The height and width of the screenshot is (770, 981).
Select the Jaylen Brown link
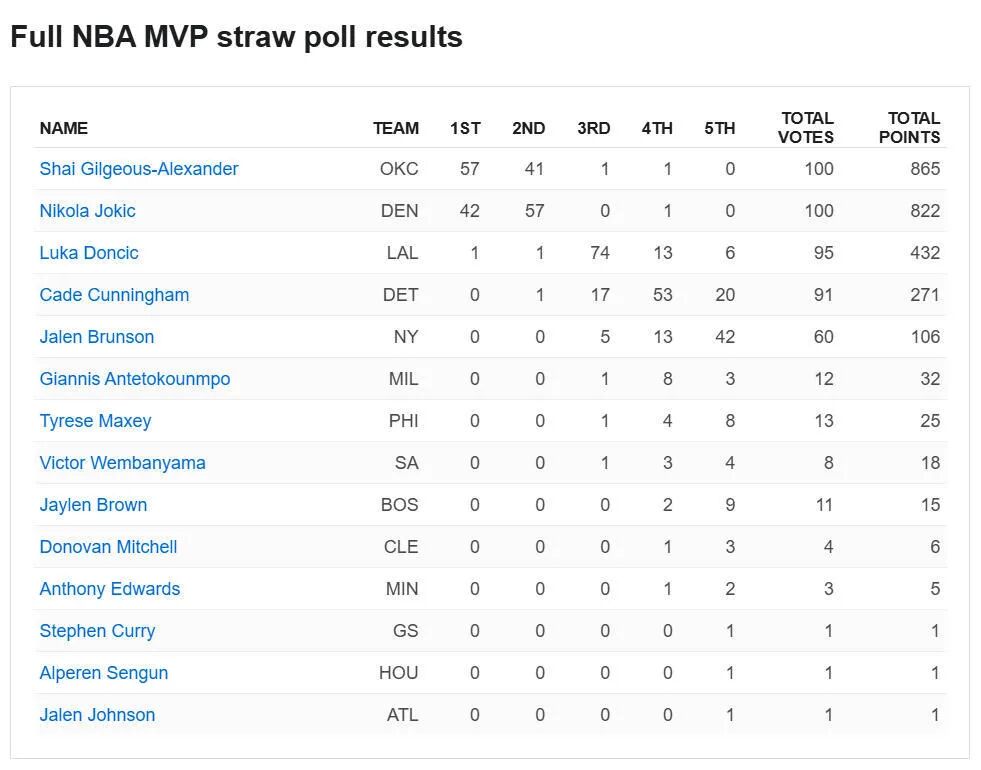(x=93, y=505)
